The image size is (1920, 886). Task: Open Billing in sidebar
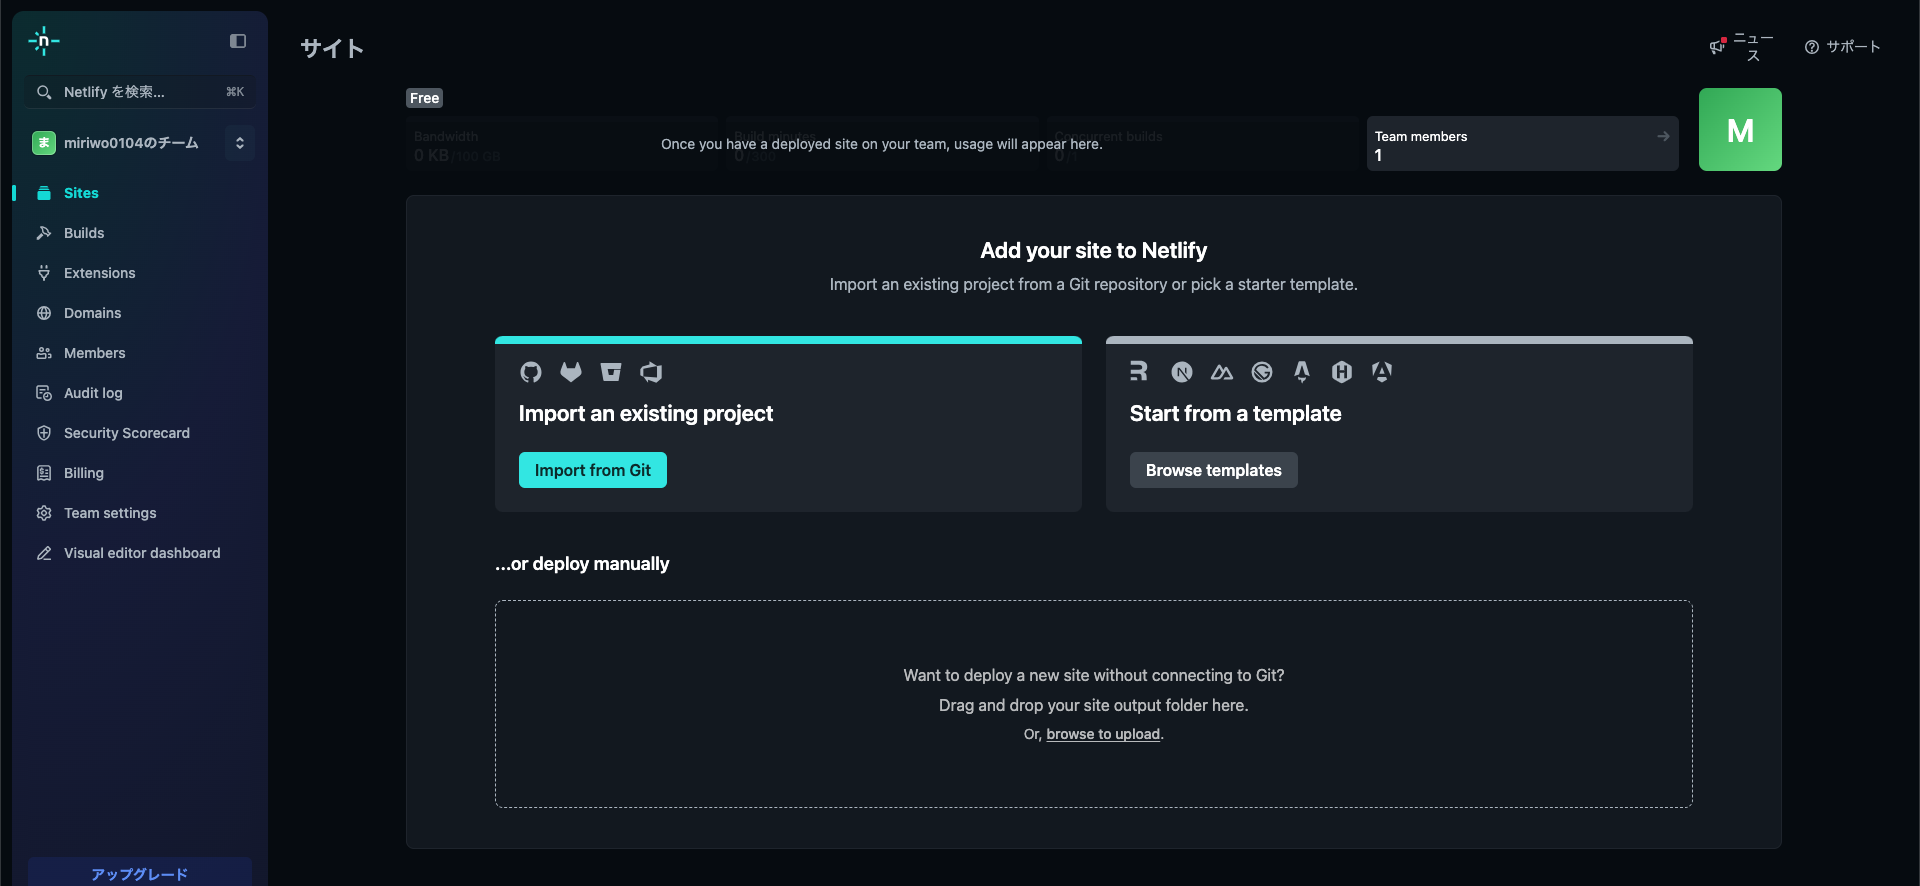click(140, 473)
